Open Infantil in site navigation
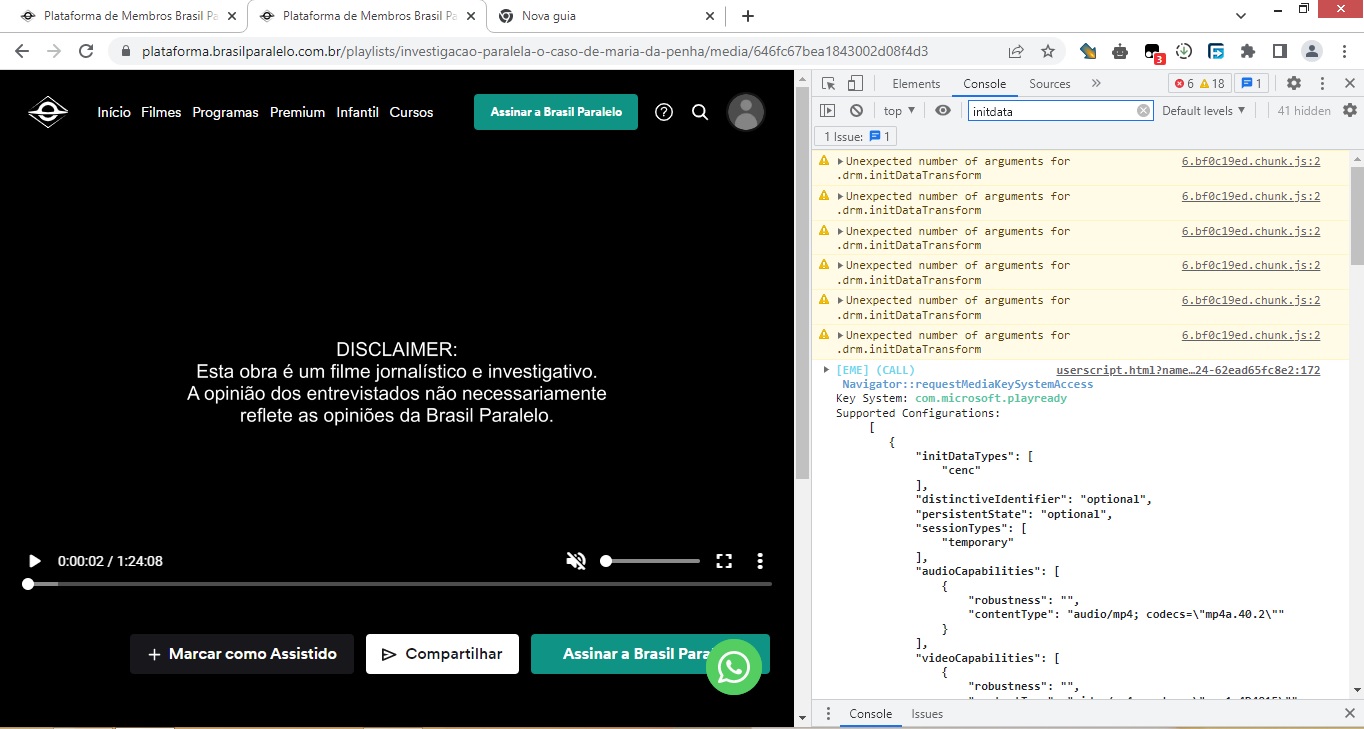This screenshot has height=729, width=1364. click(x=357, y=112)
